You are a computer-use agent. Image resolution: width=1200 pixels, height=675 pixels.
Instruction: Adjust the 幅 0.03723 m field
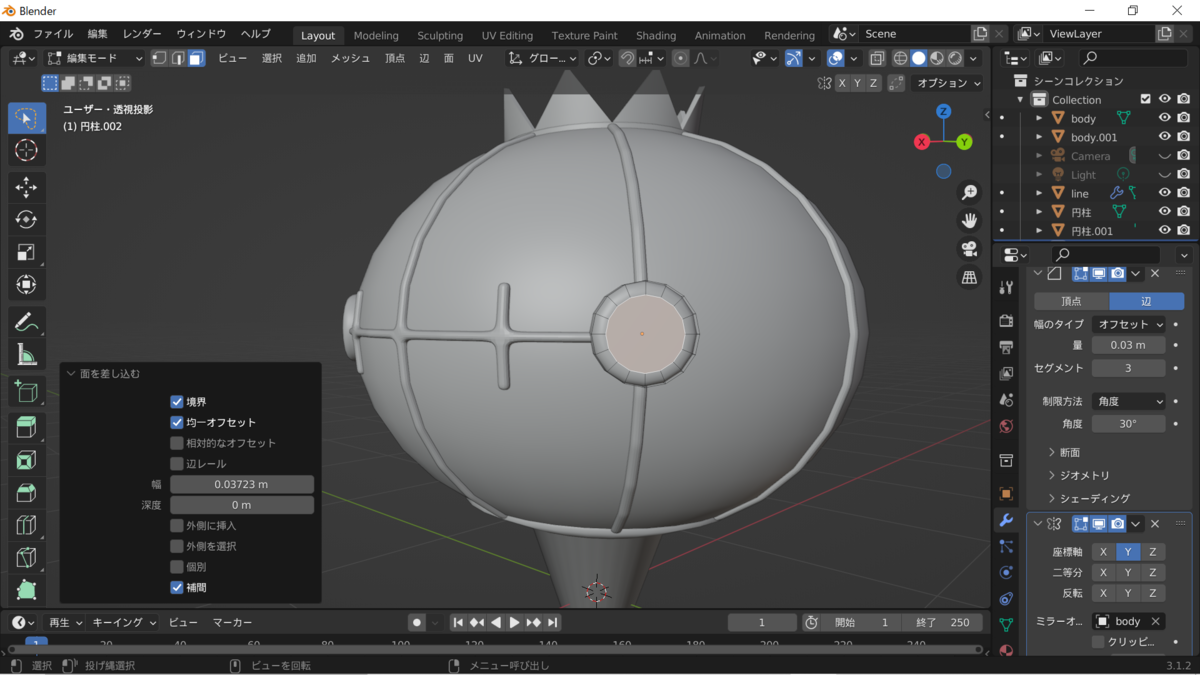(242, 484)
